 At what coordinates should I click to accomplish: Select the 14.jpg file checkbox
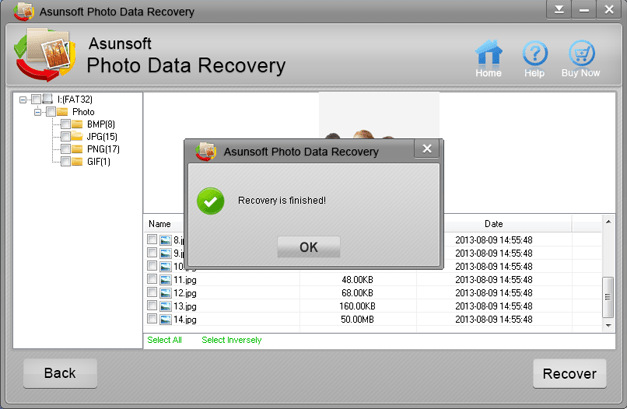(x=152, y=319)
